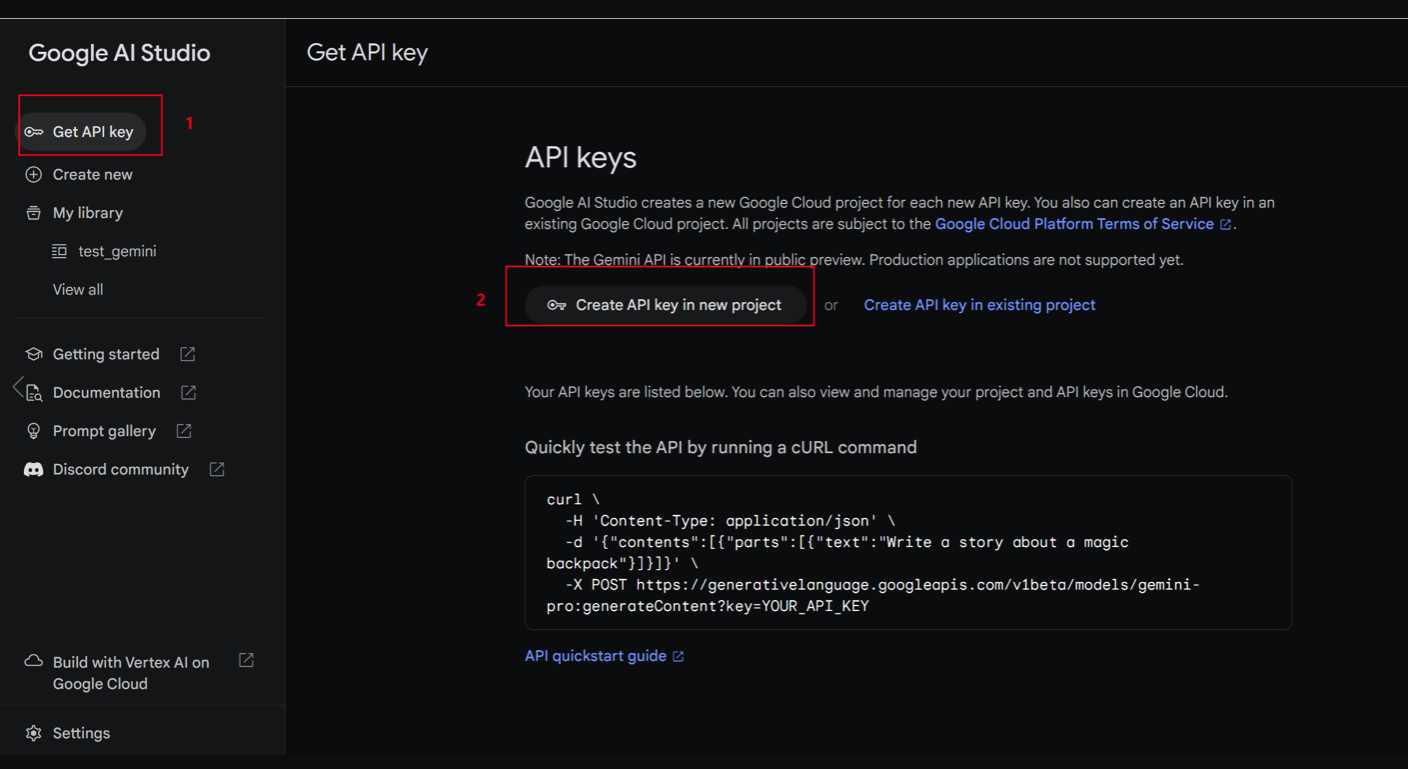Click the 'Quickly test the API' heading

(x=721, y=447)
